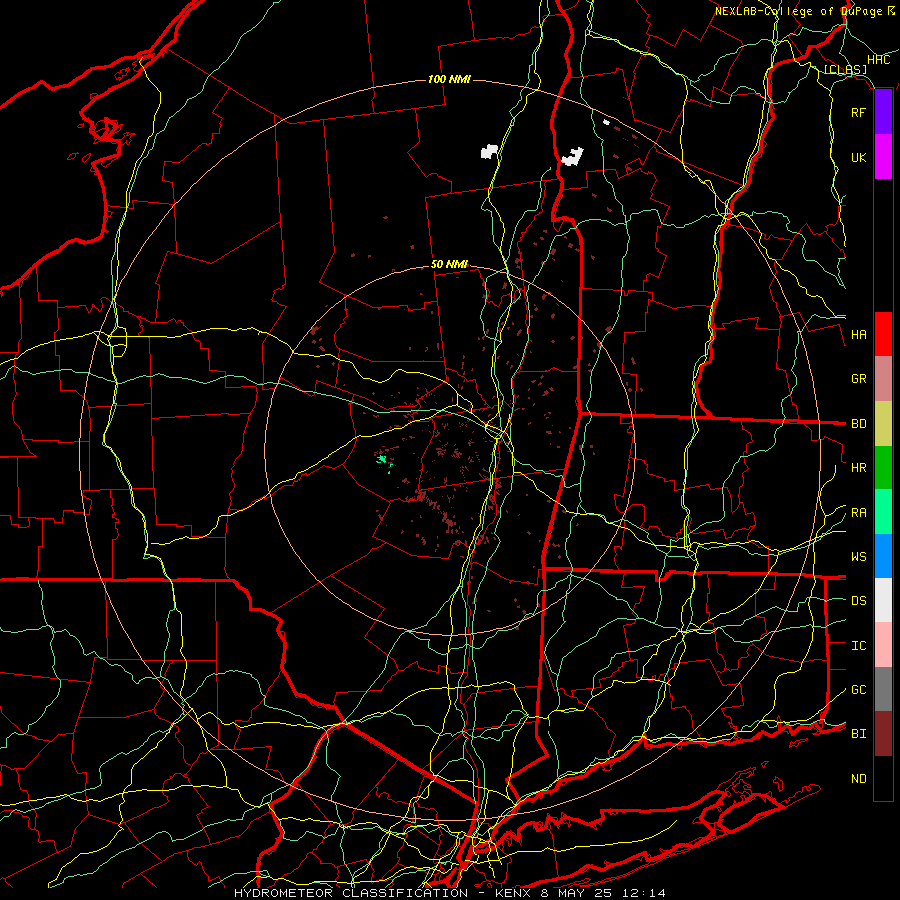900x900 pixels.
Task: Click the 'GC' legend label text
Action: coord(859,689)
